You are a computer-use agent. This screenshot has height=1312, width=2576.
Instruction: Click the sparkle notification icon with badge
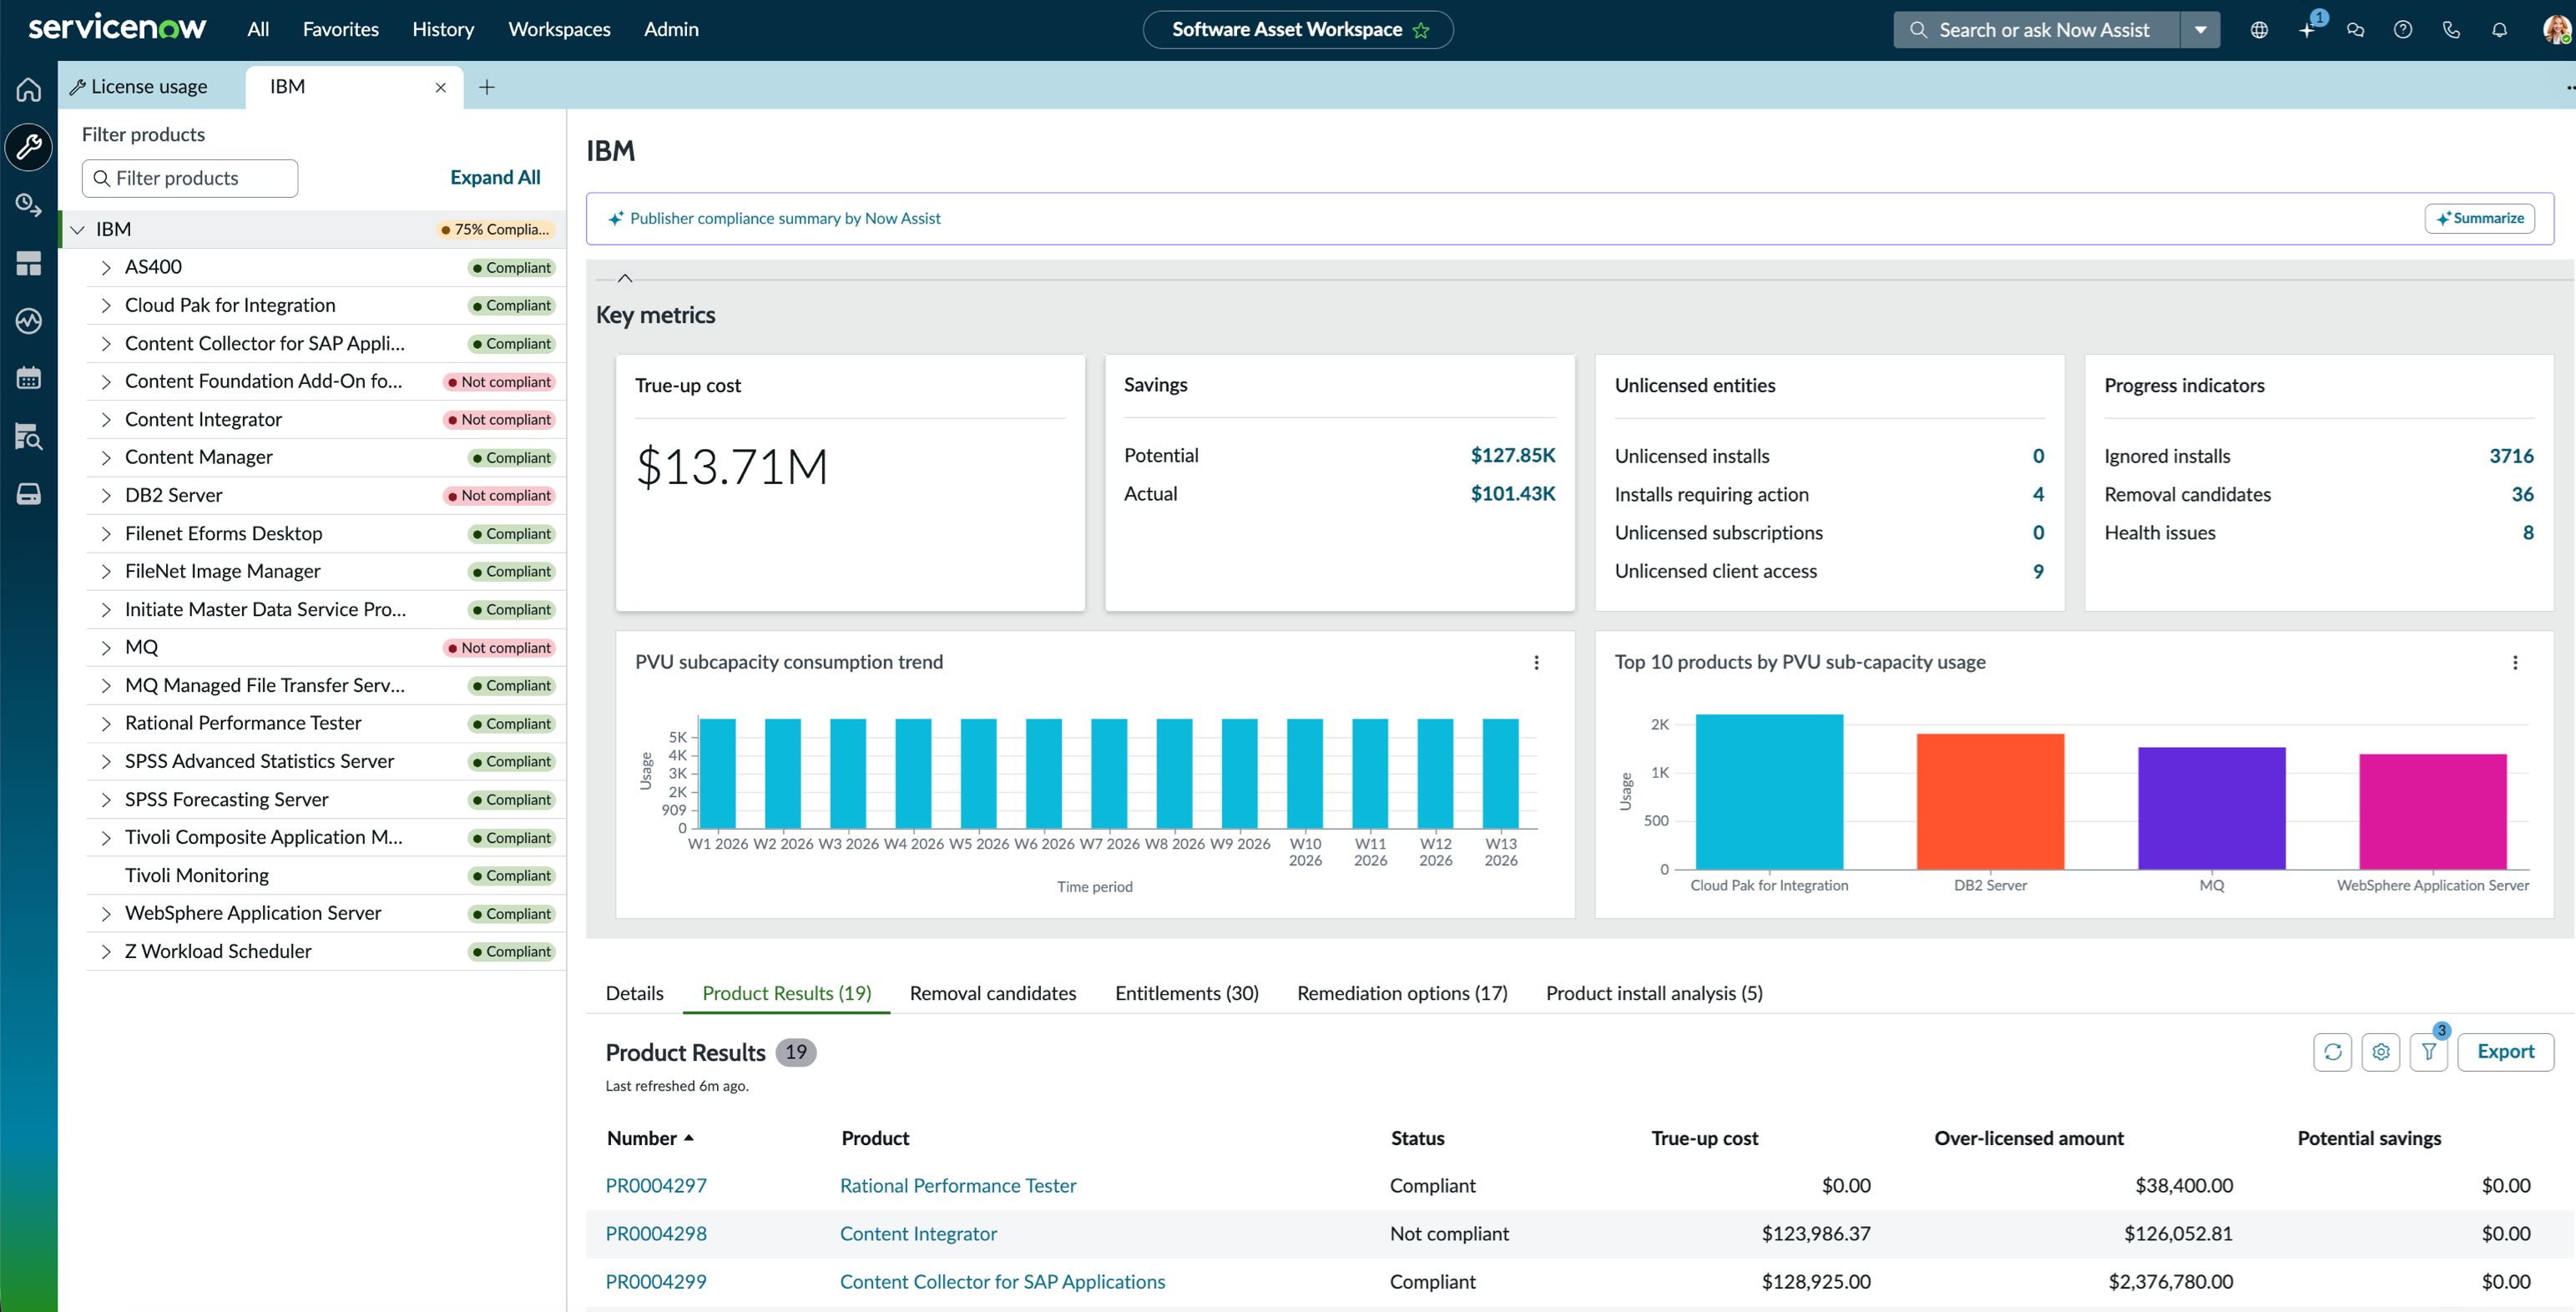2307,30
